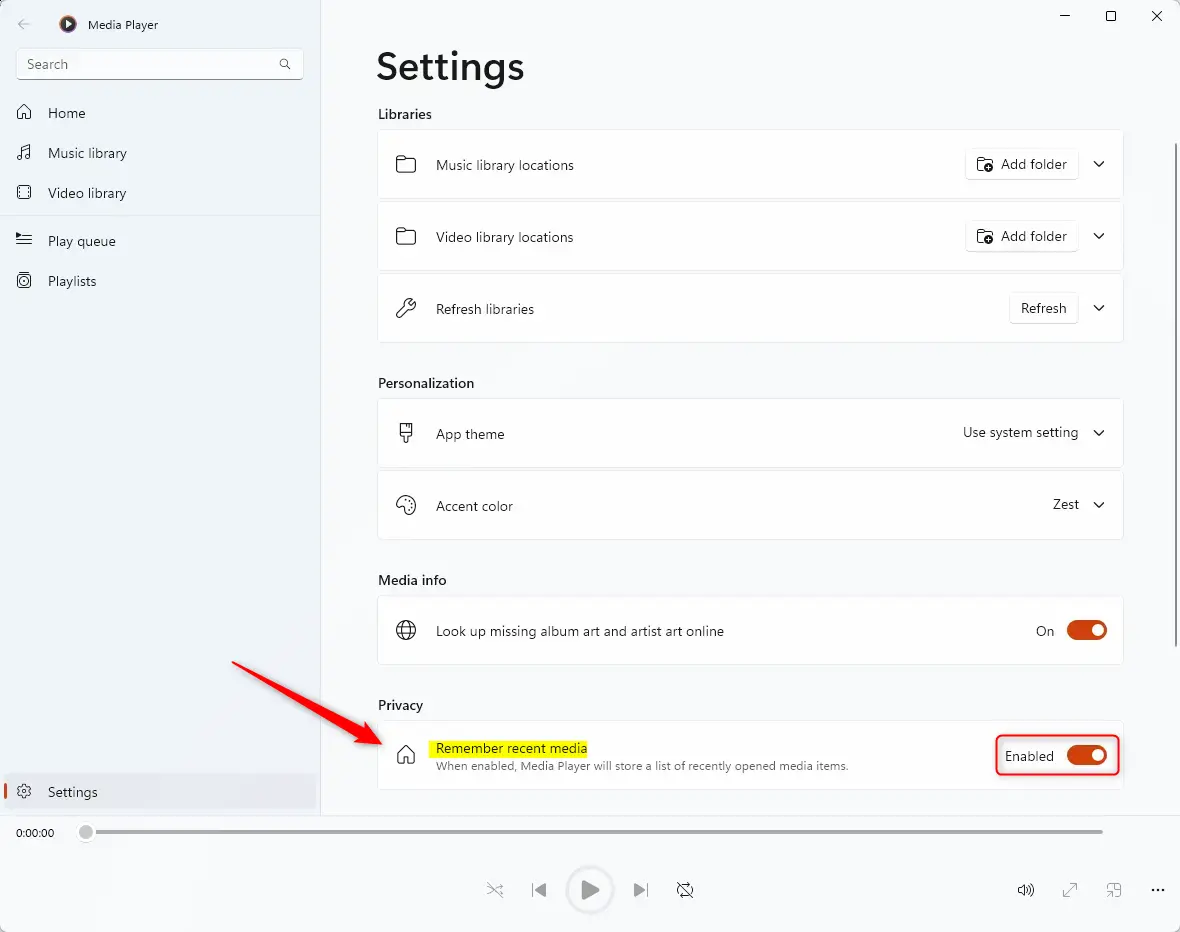
Task: Click the Refresh libraries button
Action: 1043,308
